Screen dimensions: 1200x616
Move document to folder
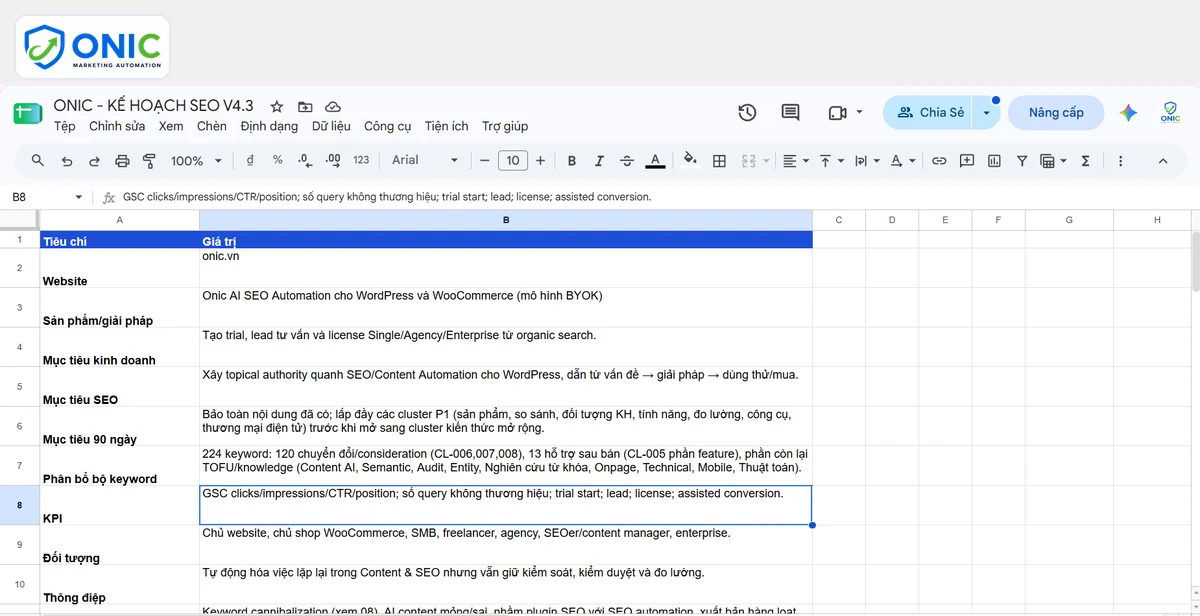305,106
